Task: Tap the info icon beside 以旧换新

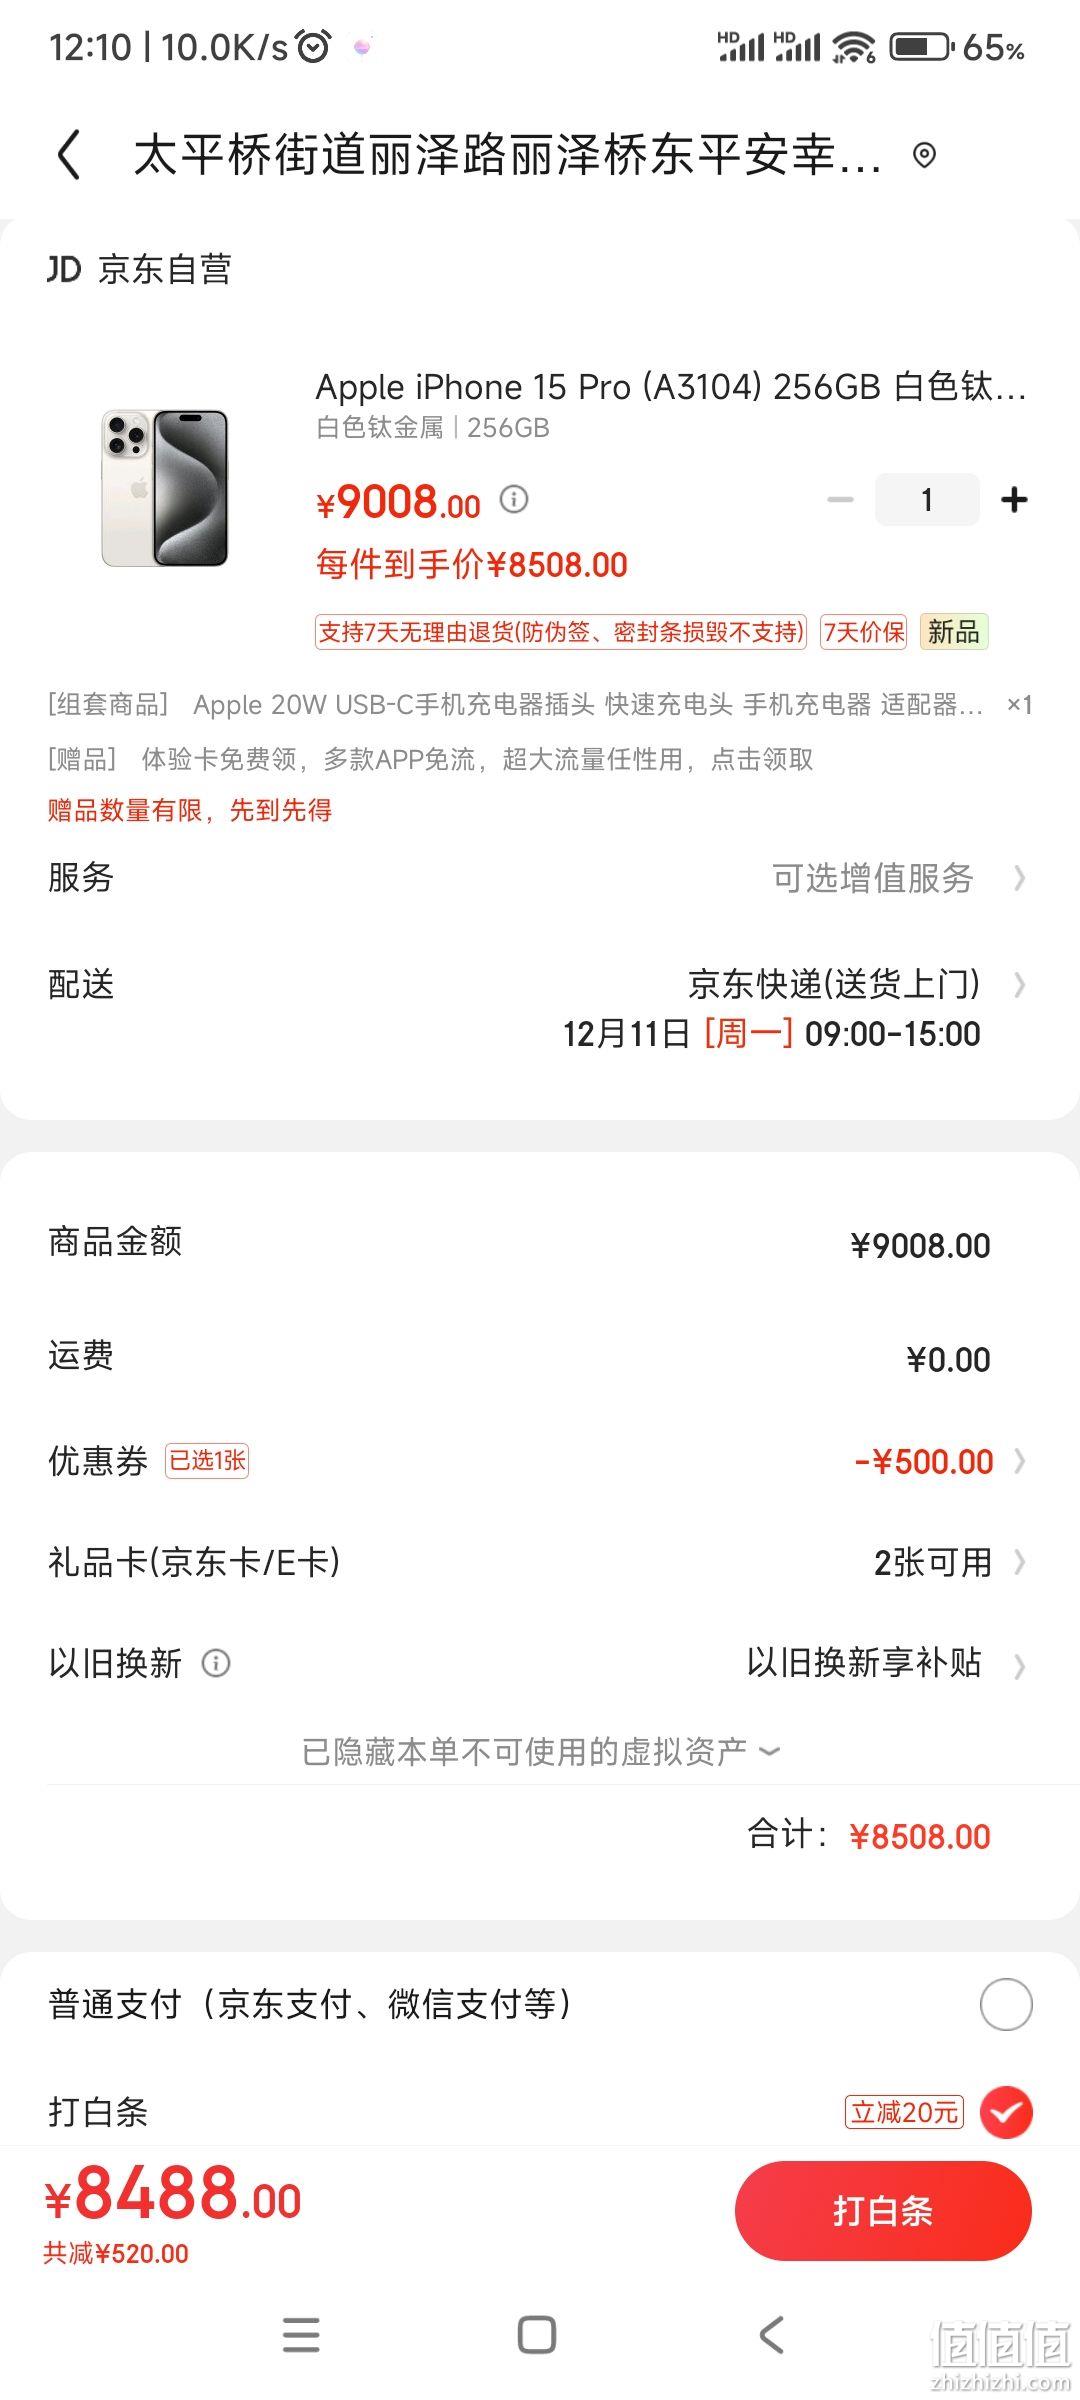Action: [x=216, y=1663]
